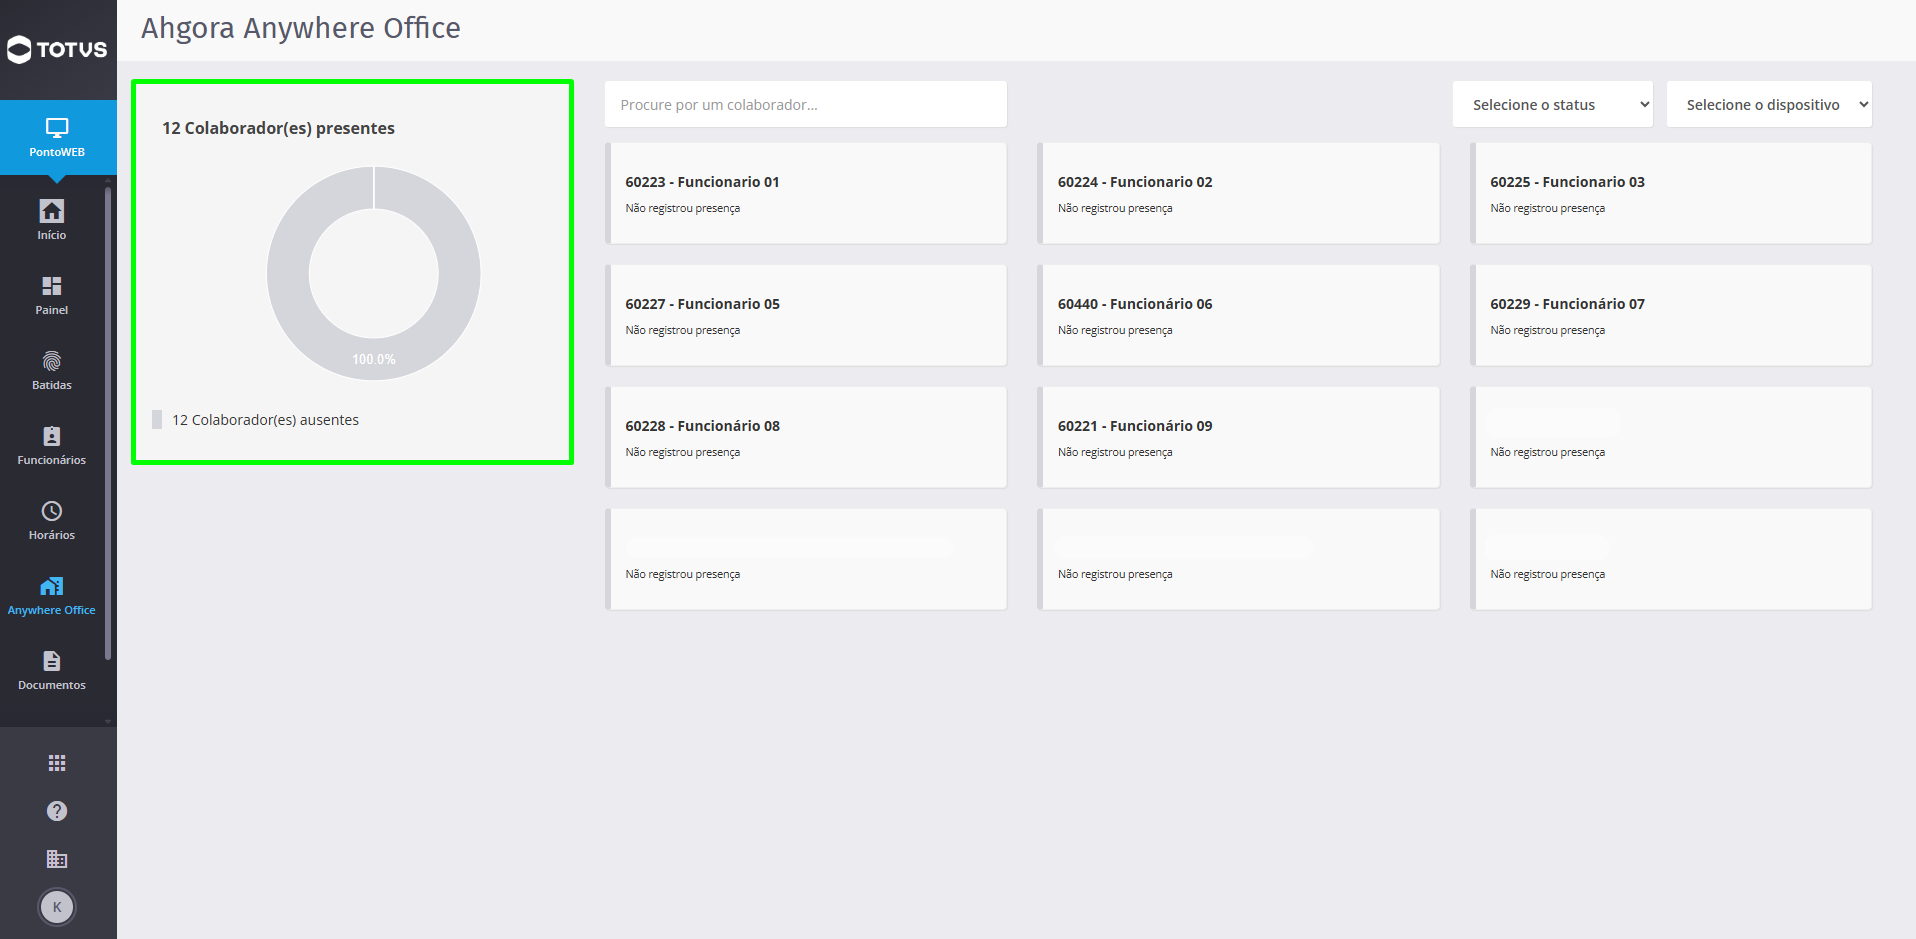Image resolution: width=1916 pixels, height=939 pixels.
Task: Focus the Procure por um colaborador field
Action: (x=806, y=104)
